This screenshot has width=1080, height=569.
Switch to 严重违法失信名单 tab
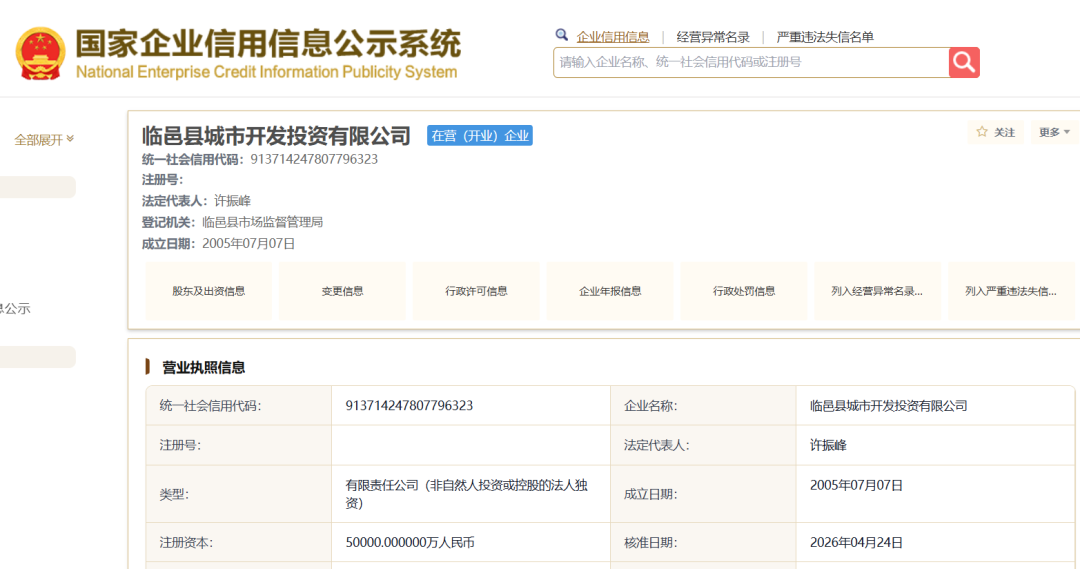(x=825, y=37)
